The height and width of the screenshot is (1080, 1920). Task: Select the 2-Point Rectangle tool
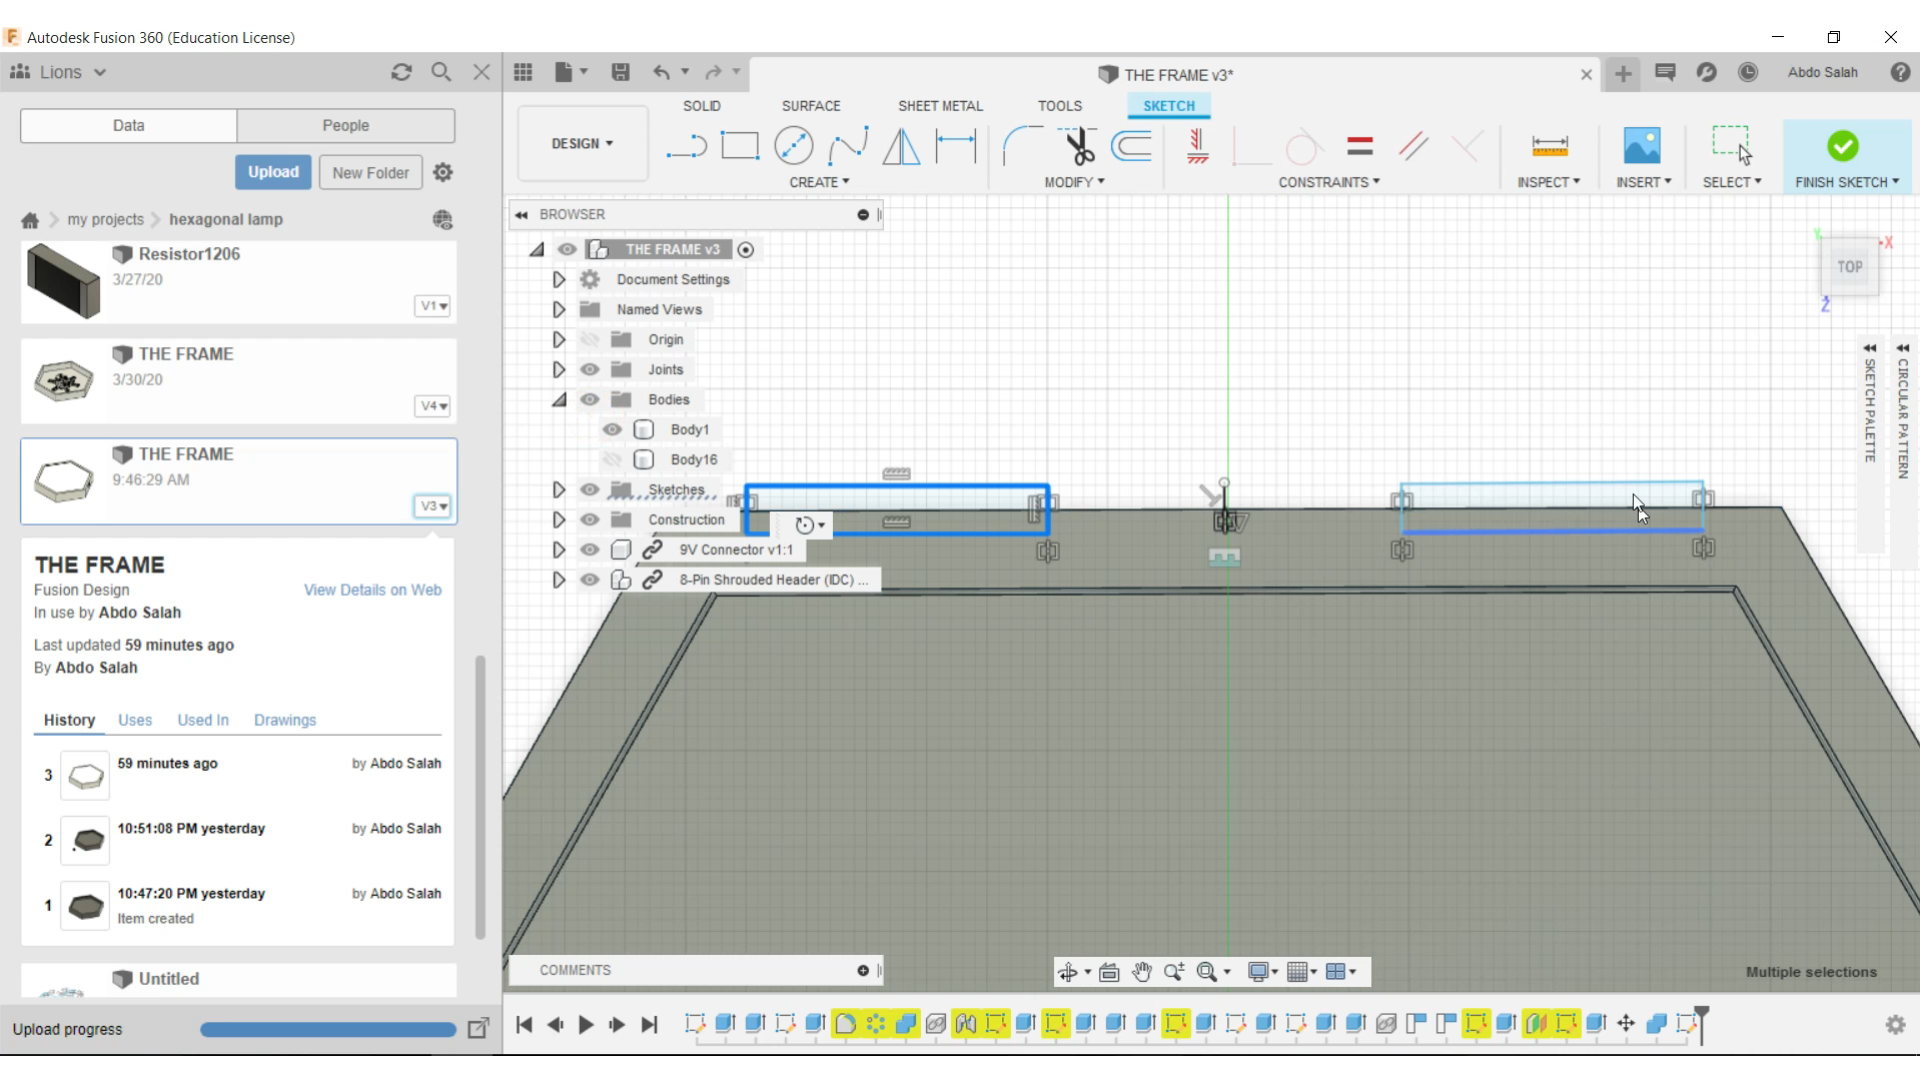pos(740,146)
